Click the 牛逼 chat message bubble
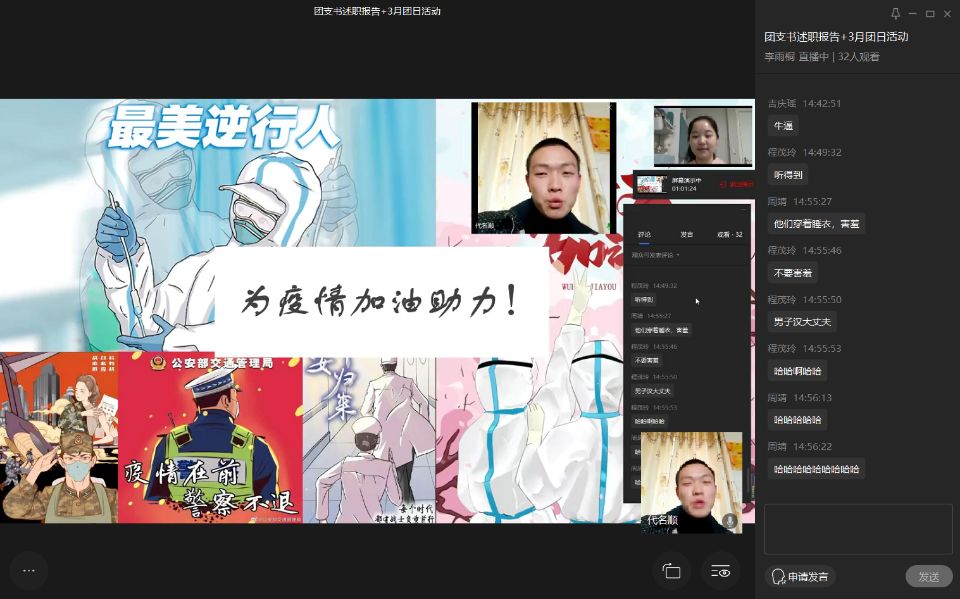The height and width of the screenshot is (599, 960). [x=783, y=126]
